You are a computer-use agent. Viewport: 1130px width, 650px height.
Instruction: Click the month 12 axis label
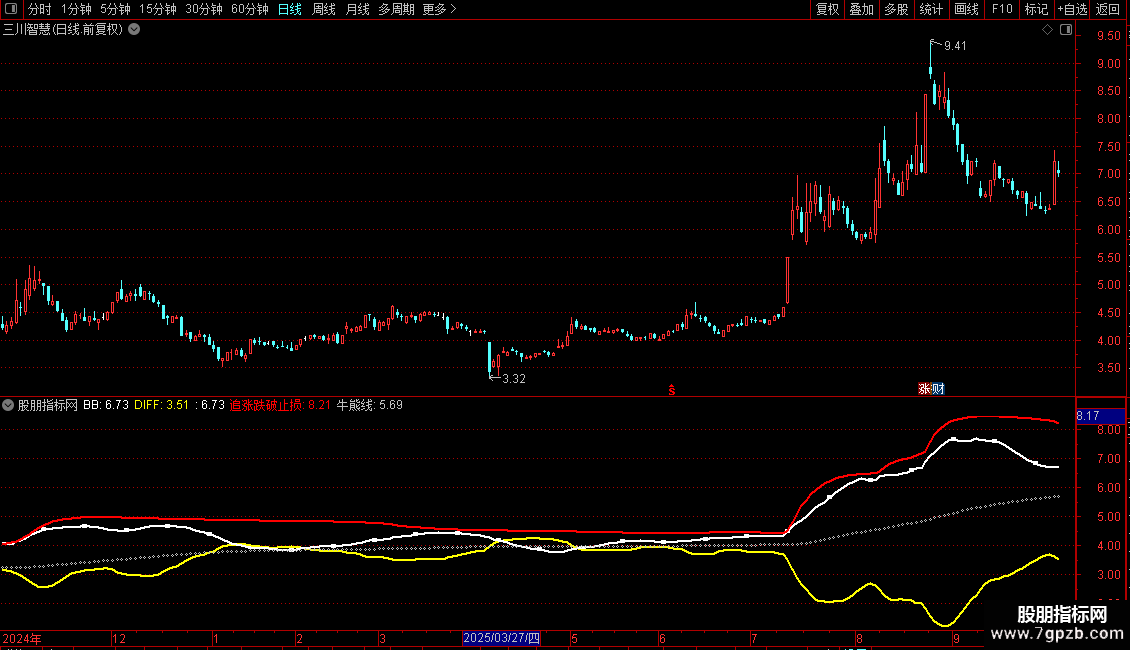point(119,638)
